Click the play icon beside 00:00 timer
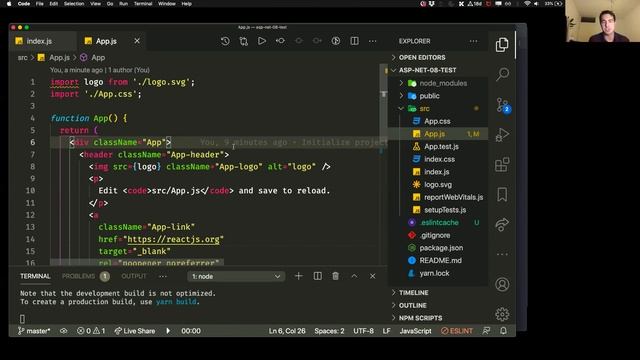Viewport: 640px width, 360px height. click(x=168, y=331)
